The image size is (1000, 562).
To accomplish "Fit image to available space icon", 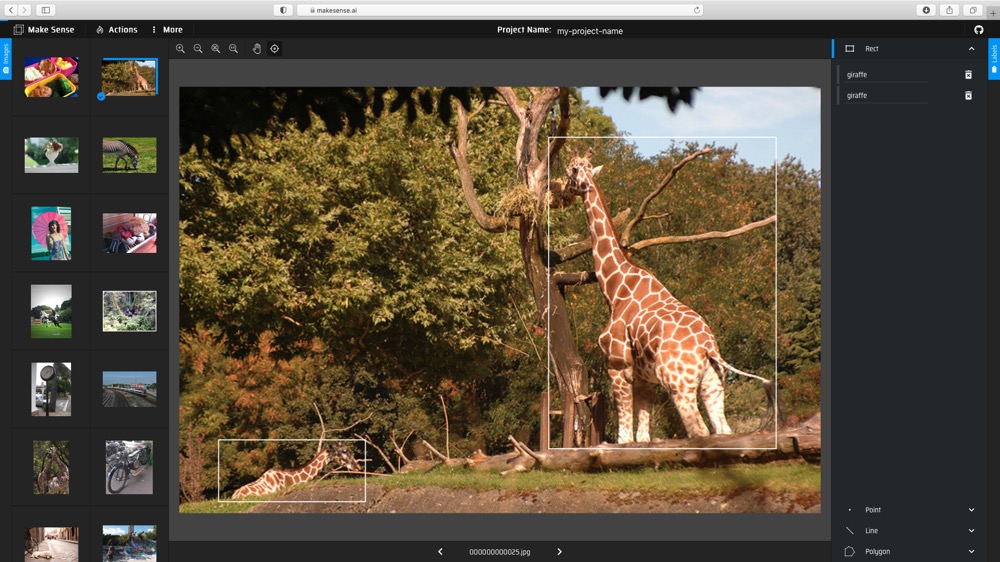I will point(216,48).
